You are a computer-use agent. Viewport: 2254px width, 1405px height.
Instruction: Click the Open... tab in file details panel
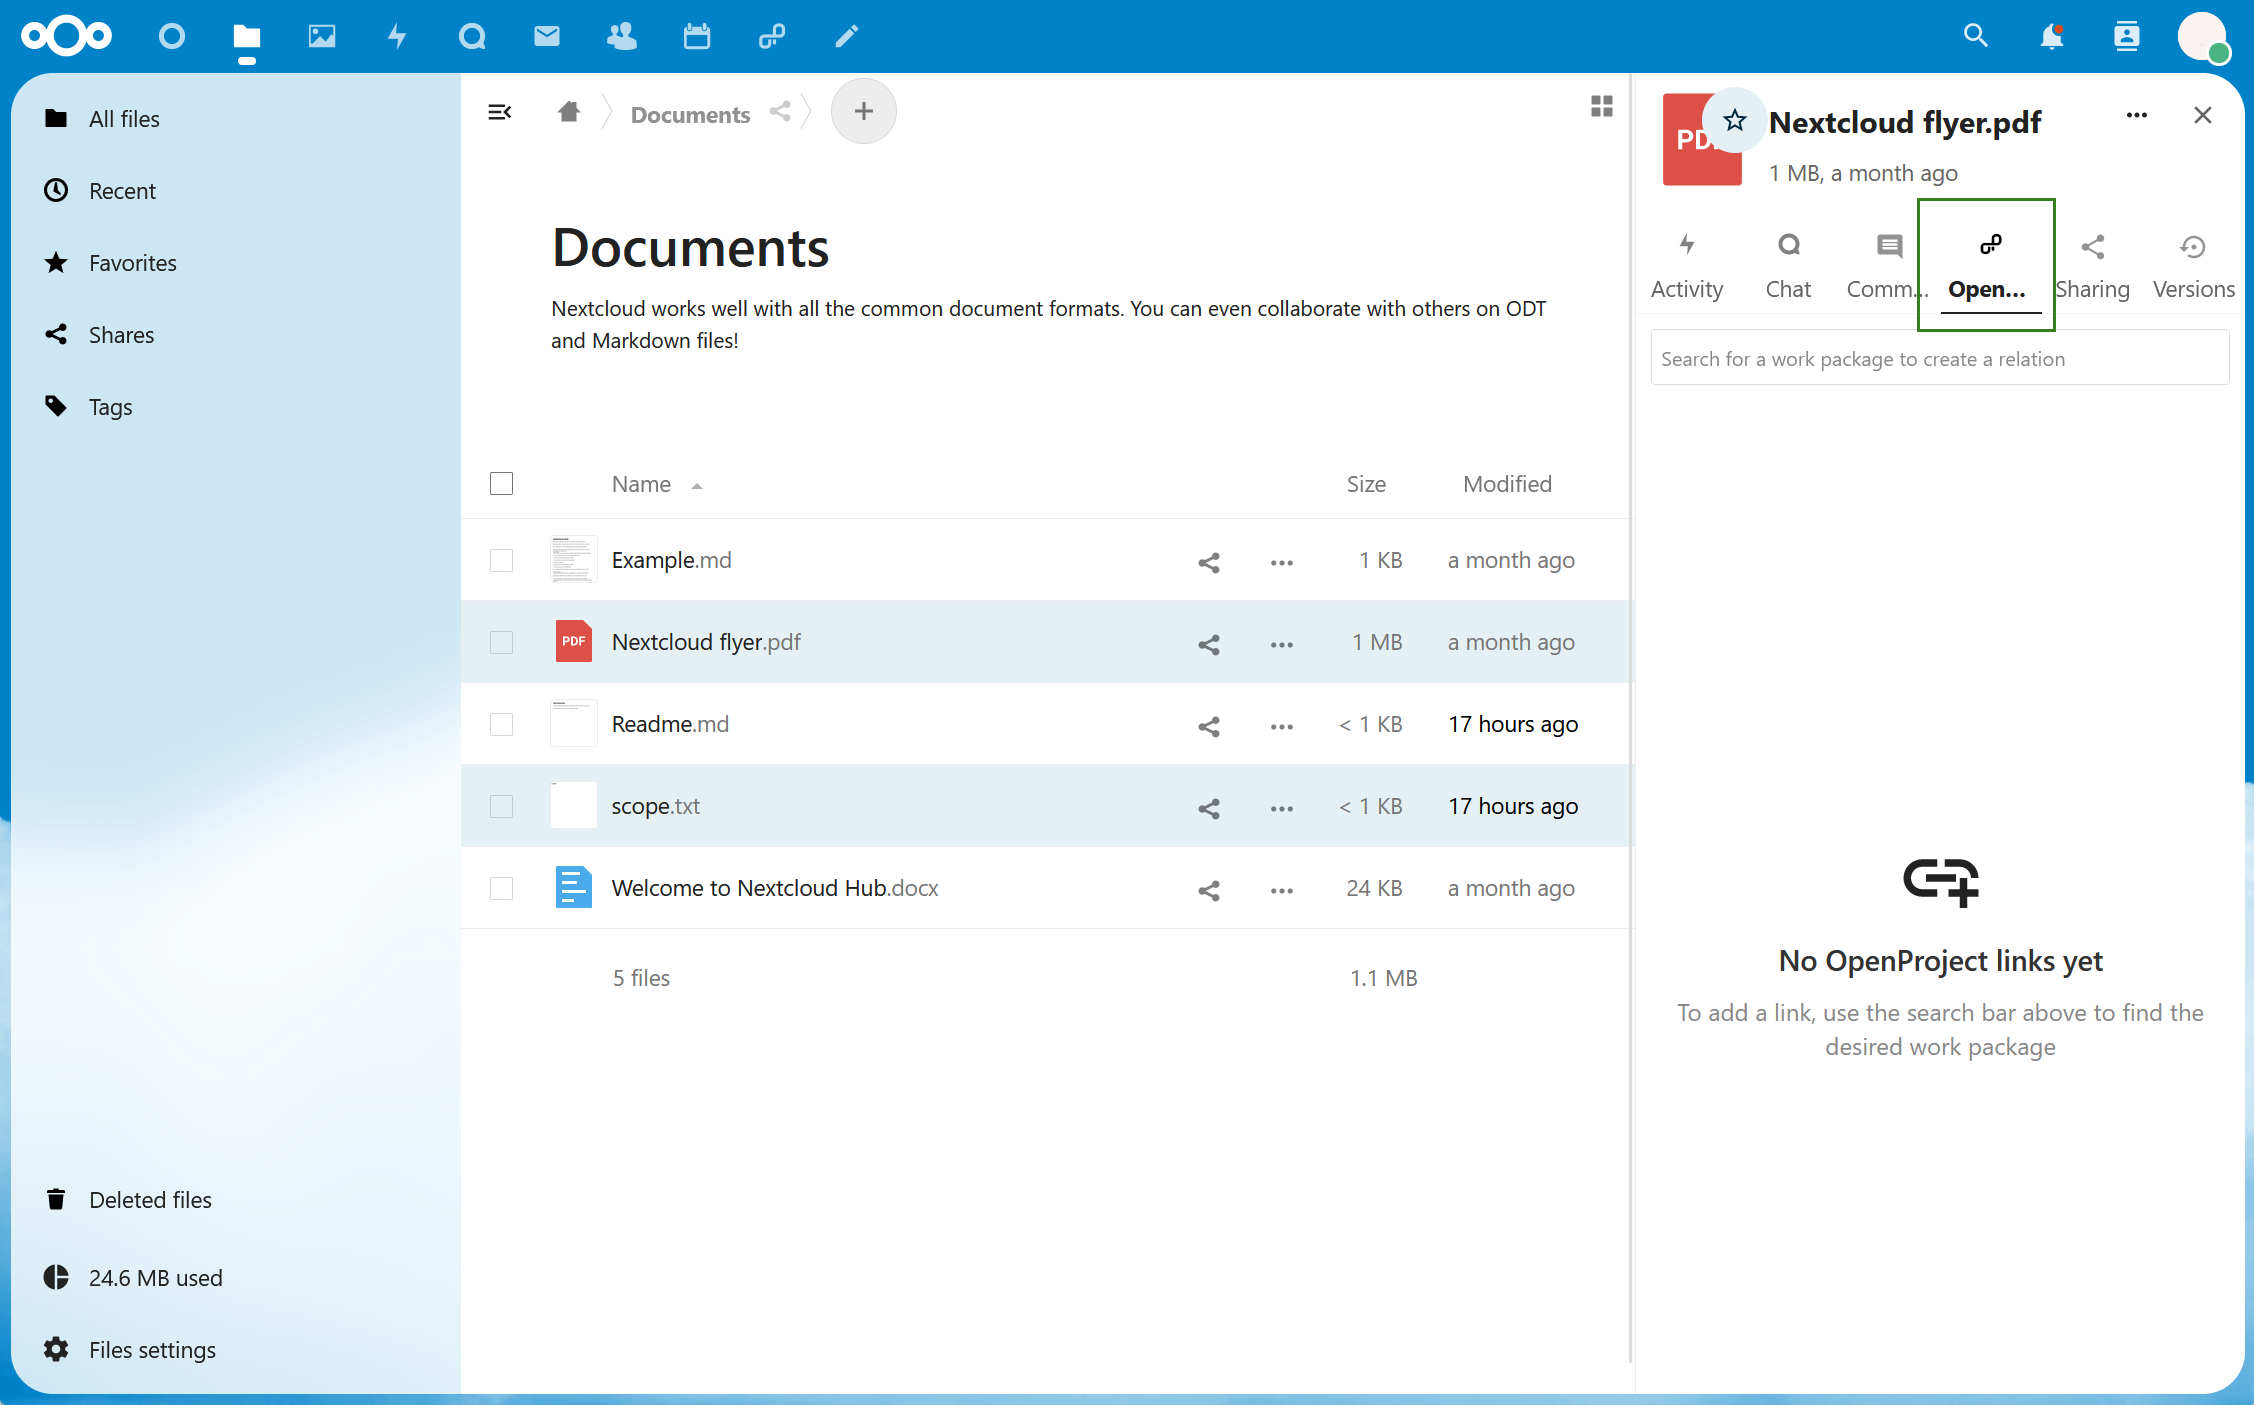pyautogui.click(x=1987, y=262)
